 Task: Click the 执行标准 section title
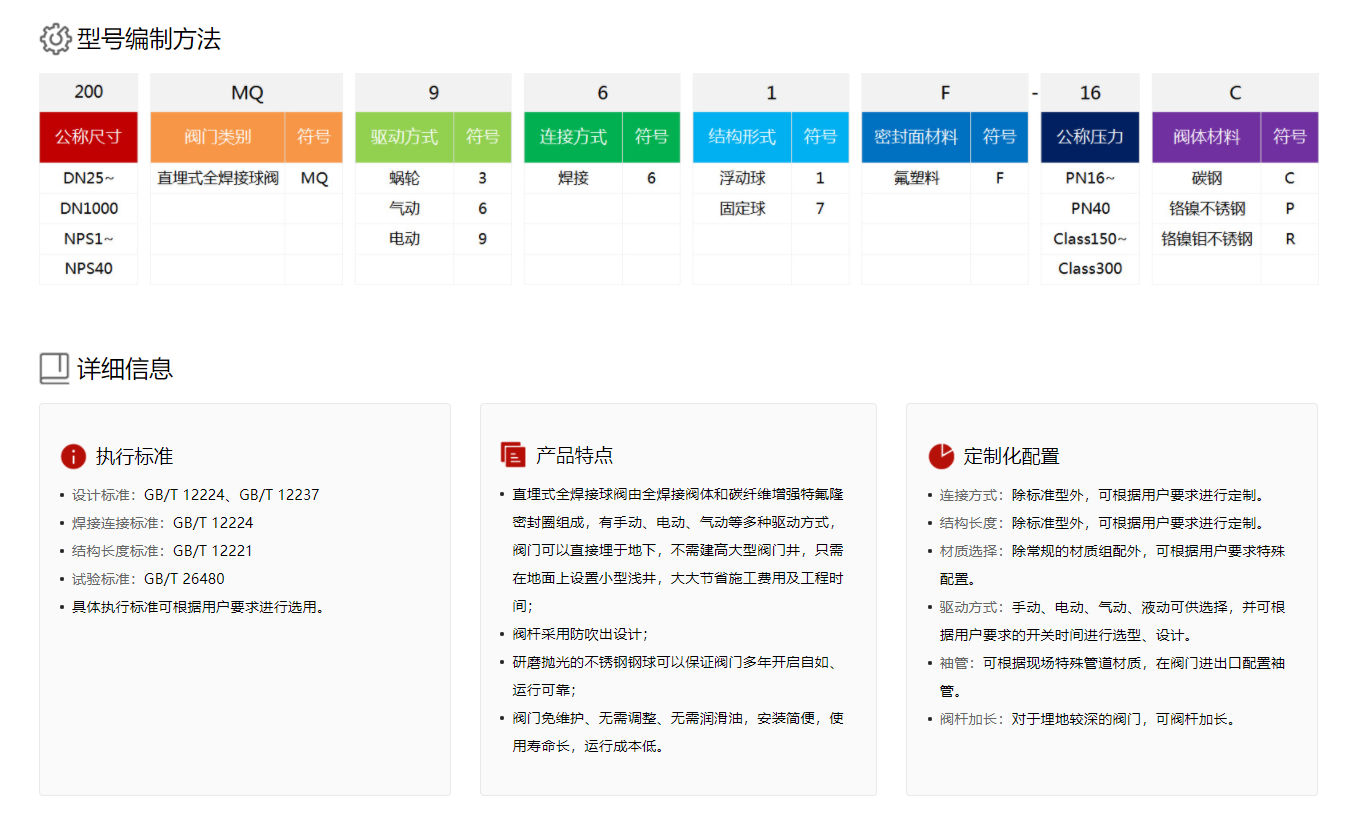pyautogui.click(x=134, y=457)
